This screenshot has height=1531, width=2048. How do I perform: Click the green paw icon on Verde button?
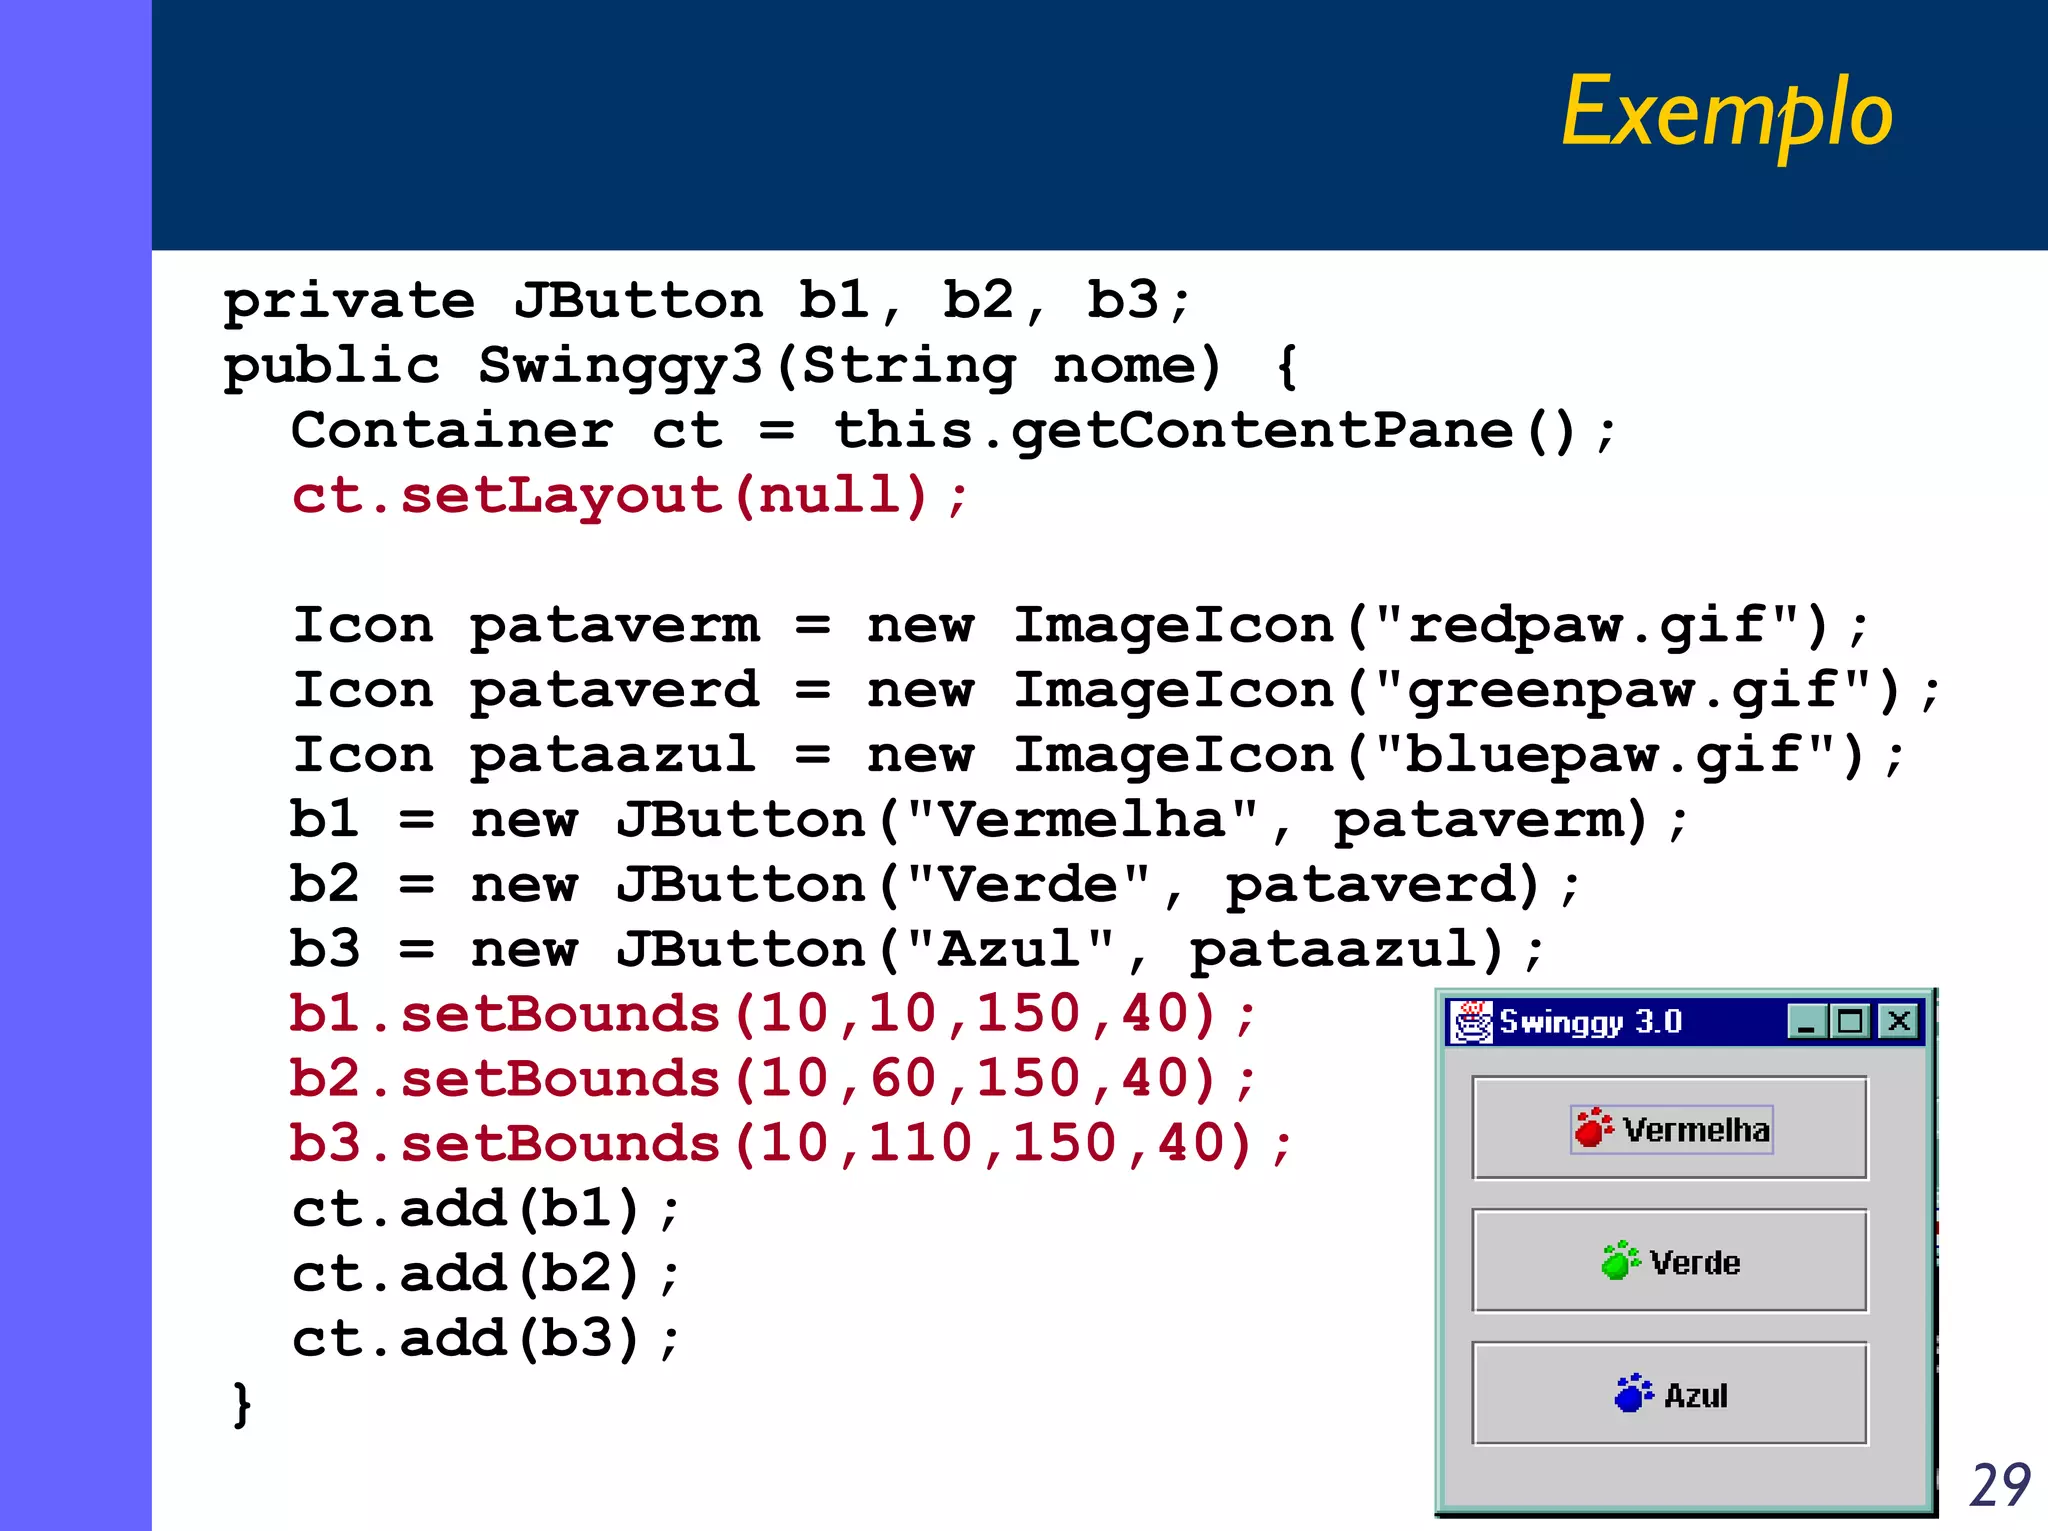pyautogui.click(x=1620, y=1260)
